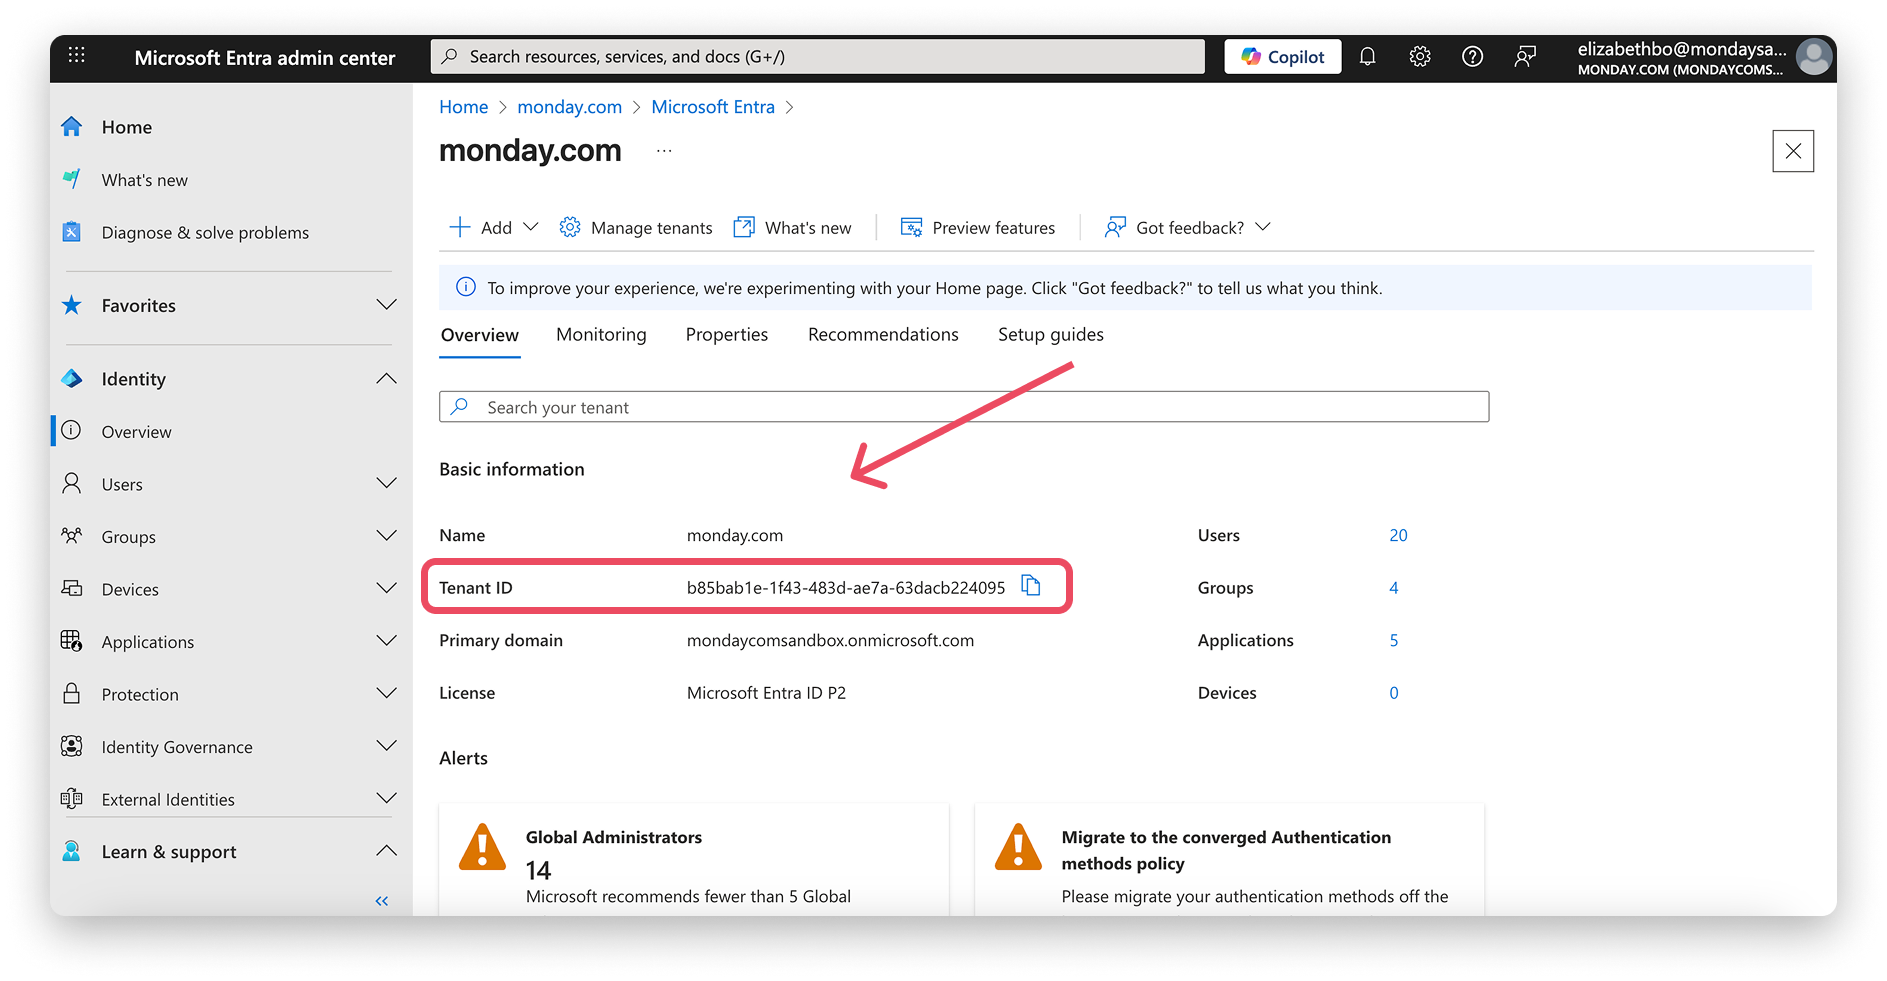1887x981 pixels.
Task: Select the Overview tab
Action: (x=480, y=335)
